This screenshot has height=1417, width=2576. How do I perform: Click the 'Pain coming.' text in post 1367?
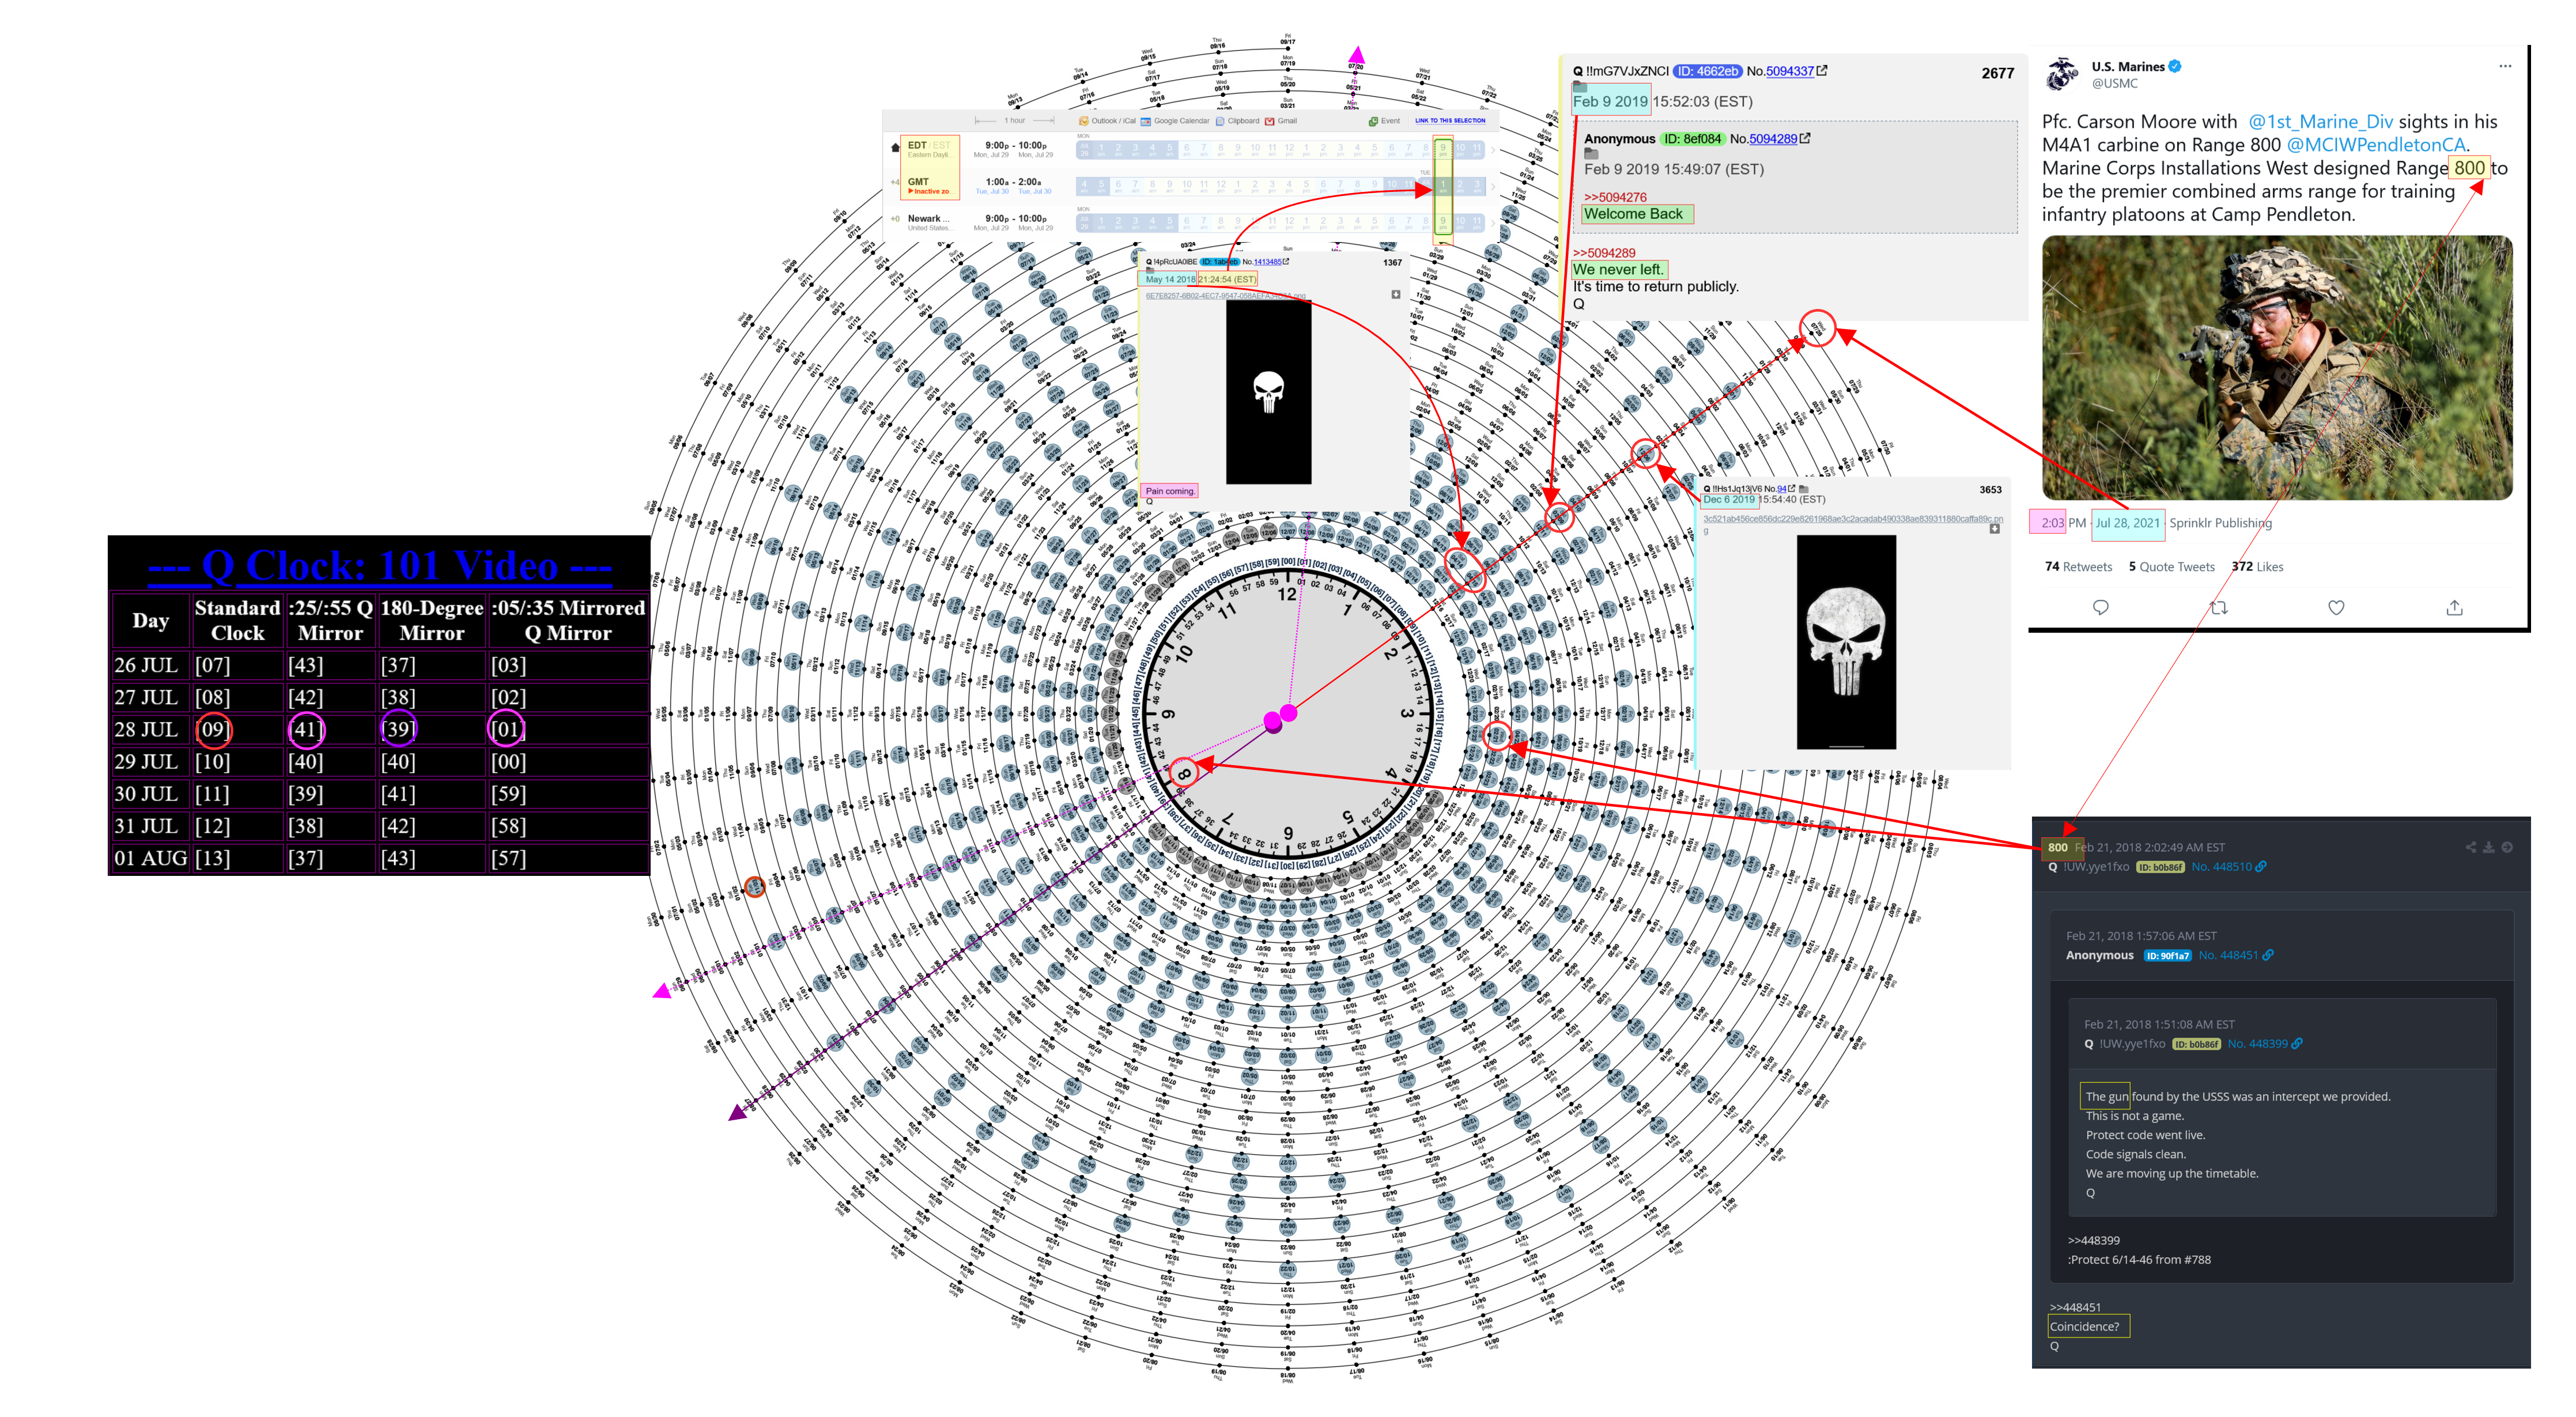click(1169, 491)
